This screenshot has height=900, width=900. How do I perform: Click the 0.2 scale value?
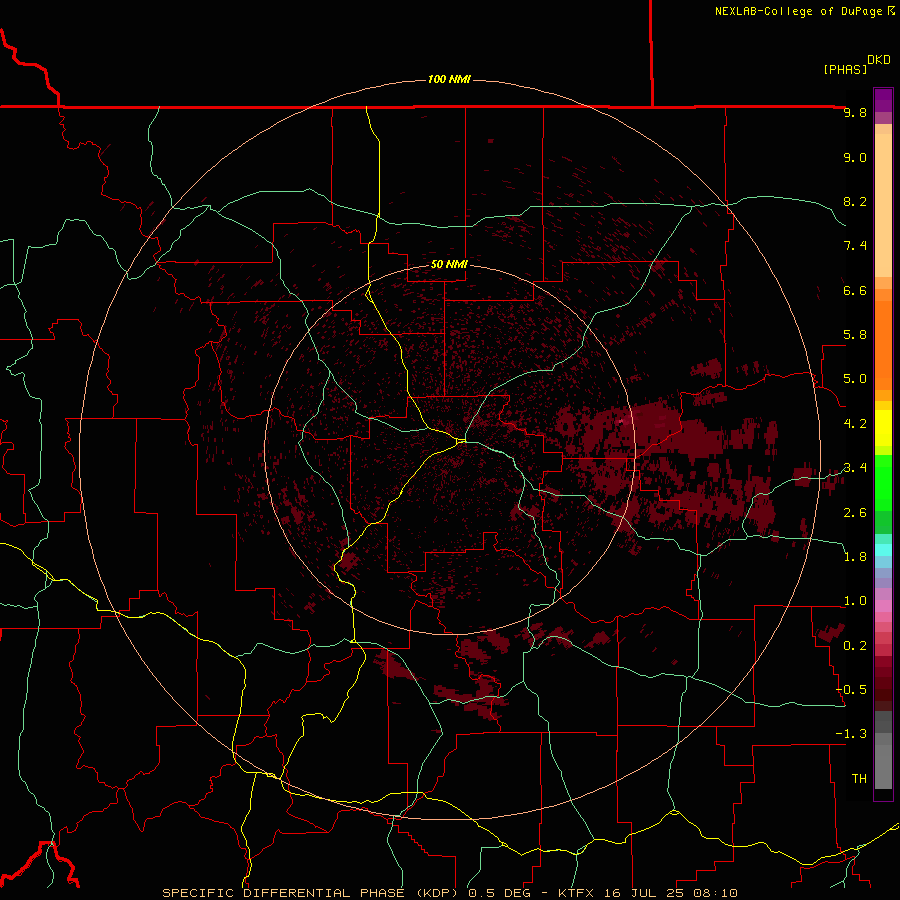click(x=855, y=646)
